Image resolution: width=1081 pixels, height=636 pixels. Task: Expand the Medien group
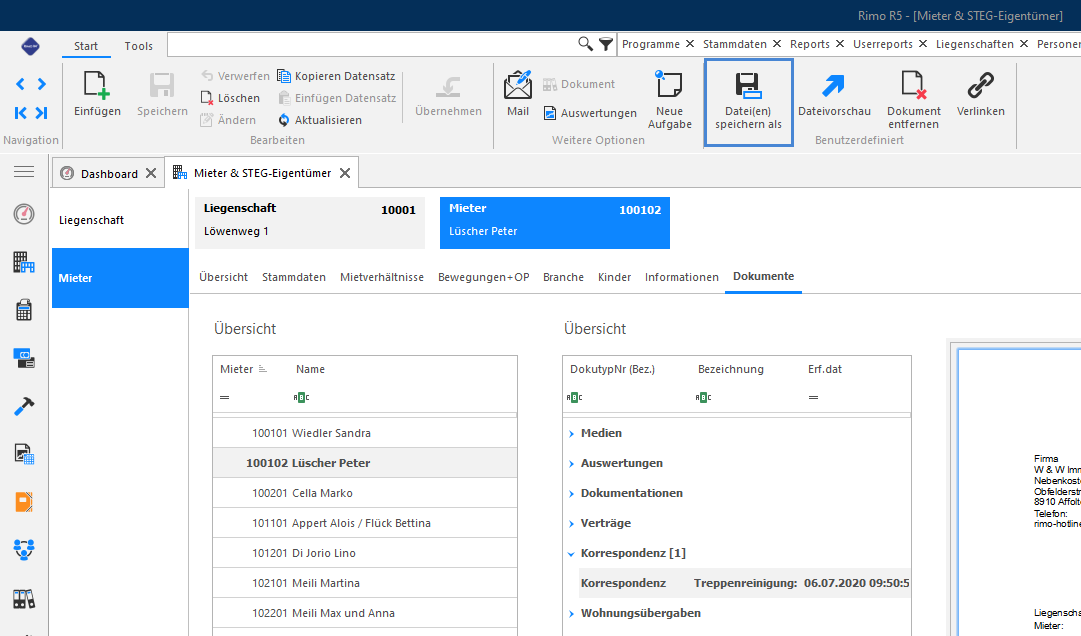tap(572, 433)
